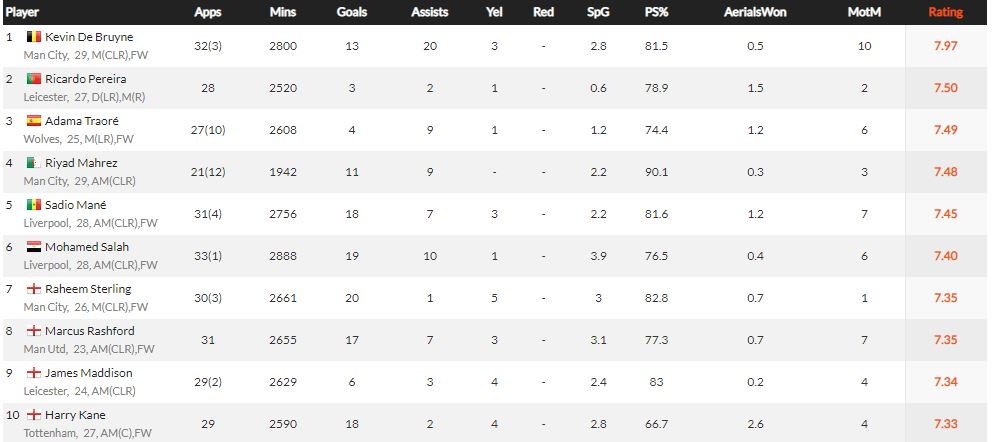Click the Senegal flag beside Sadio Mané
The height and width of the screenshot is (442, 992).
[32, 205]
